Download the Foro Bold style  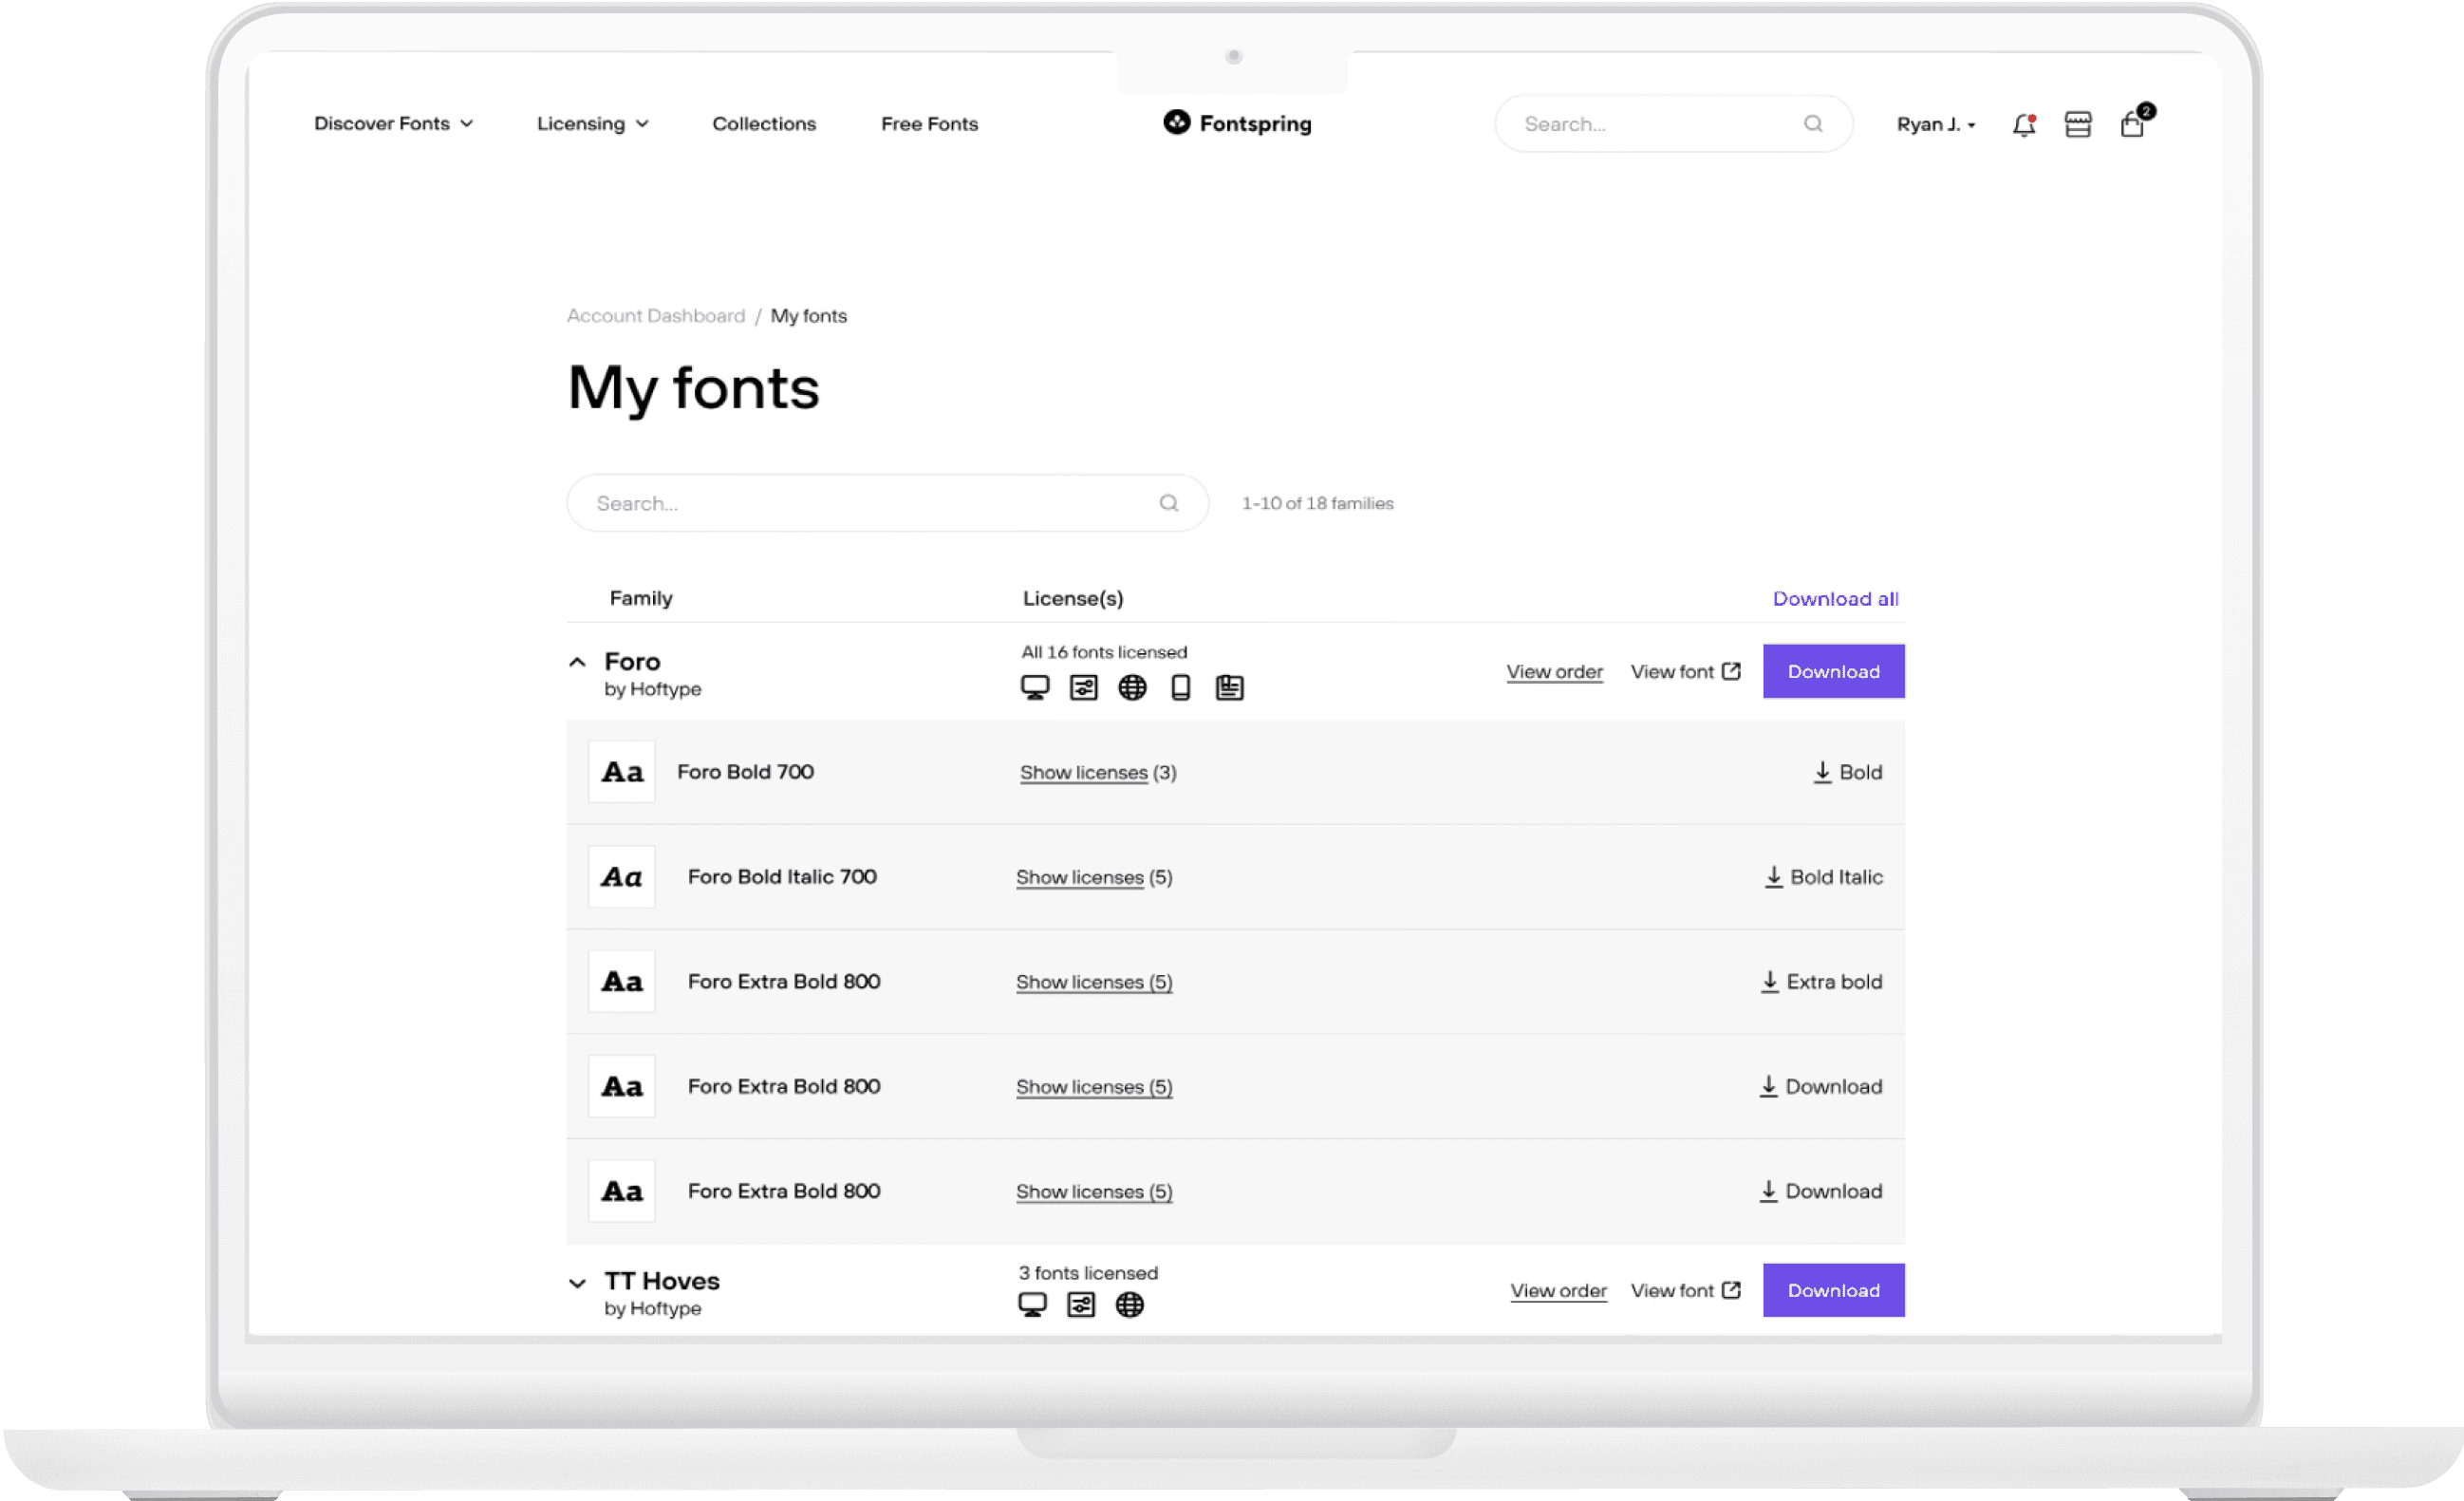1848,772
